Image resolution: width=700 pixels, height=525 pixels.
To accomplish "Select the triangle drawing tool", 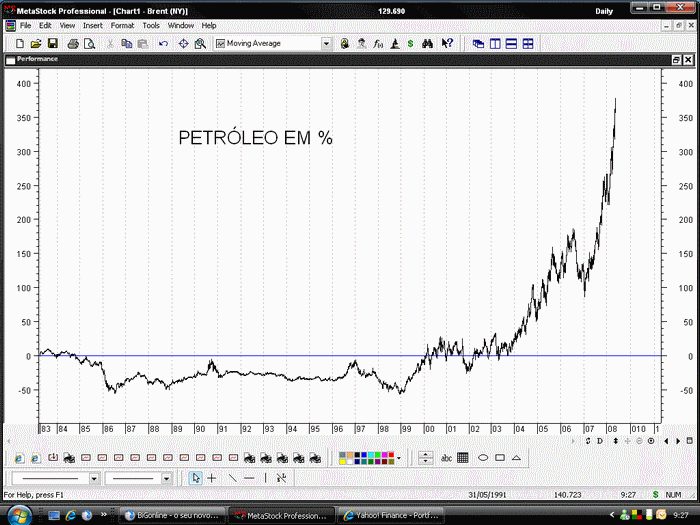I will (x=517, y=458).
